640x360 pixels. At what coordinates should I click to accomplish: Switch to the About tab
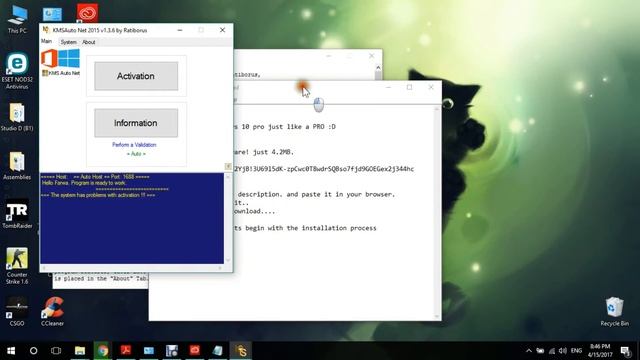pyautogui.click(x=89, y=42)
